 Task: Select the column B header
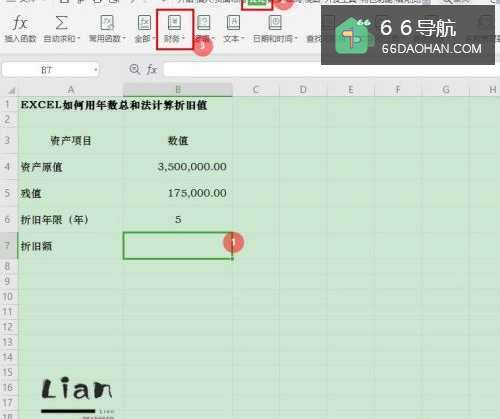(x=178, y=90)
